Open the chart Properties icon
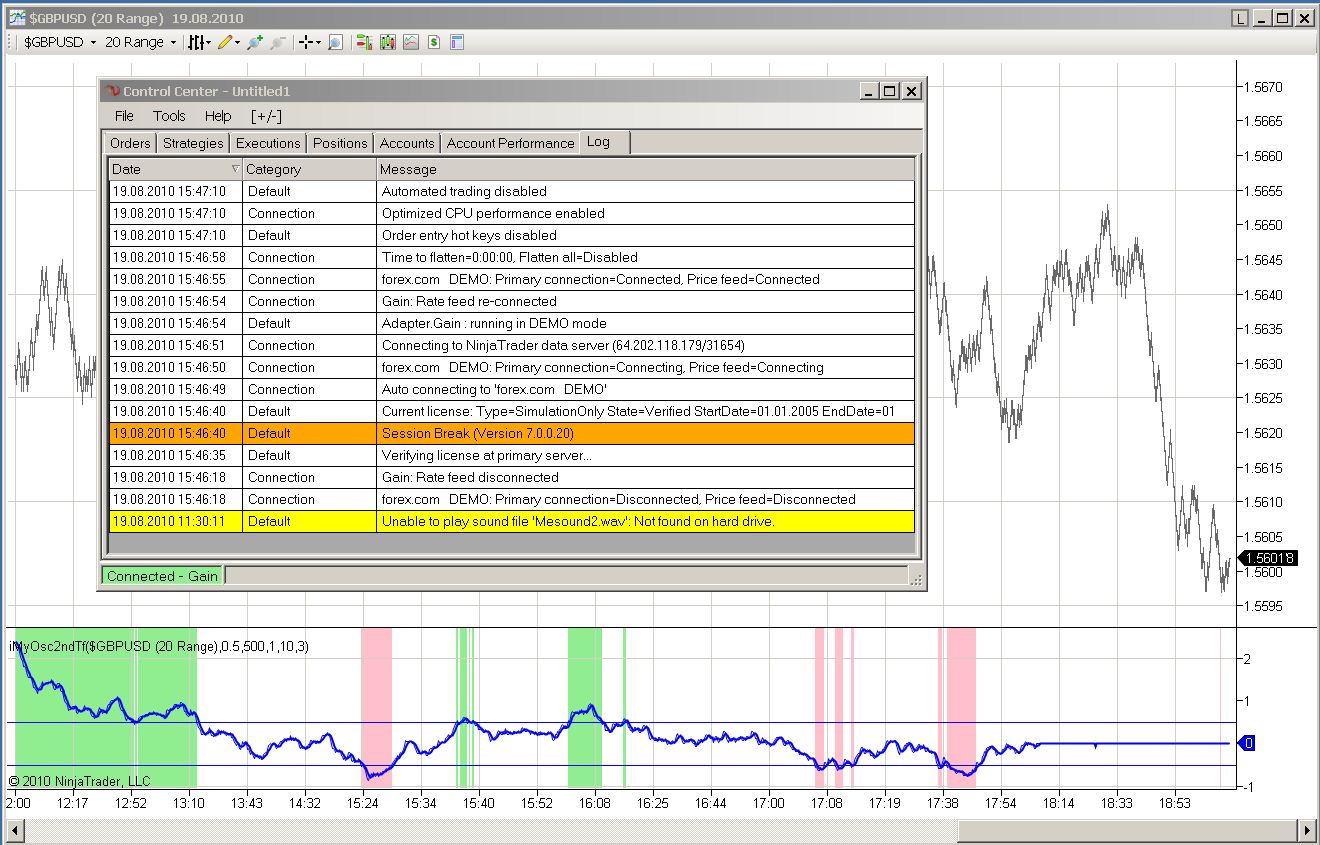 click(x=457, y=42)
